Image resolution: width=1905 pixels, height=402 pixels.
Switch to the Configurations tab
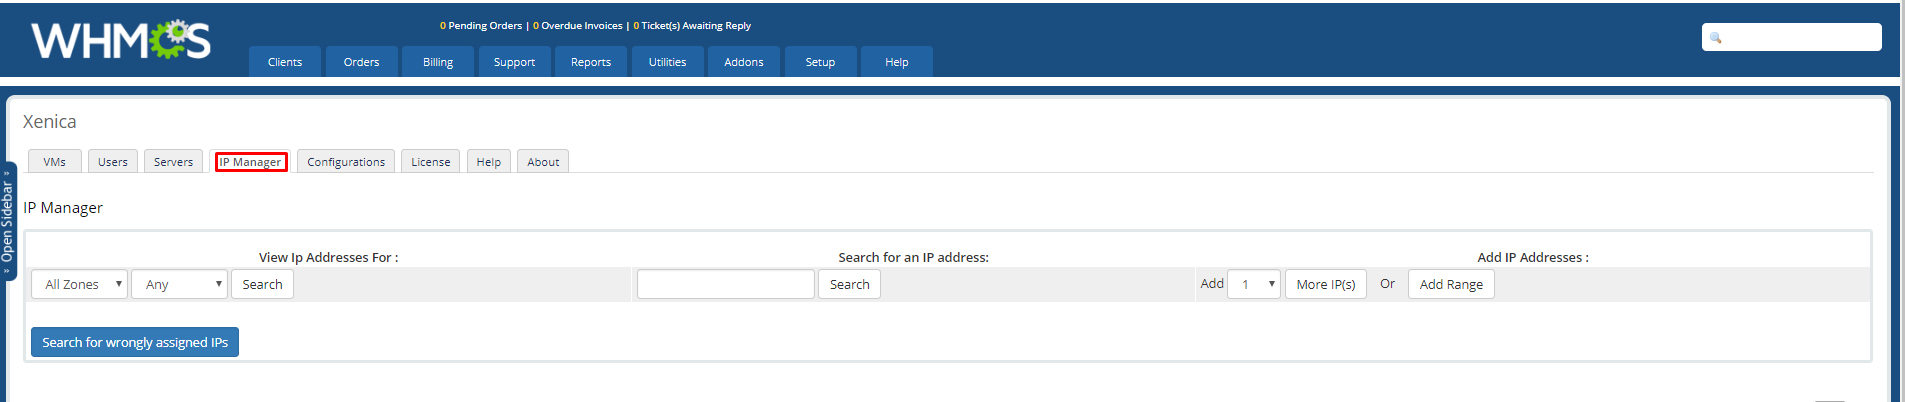346,162
